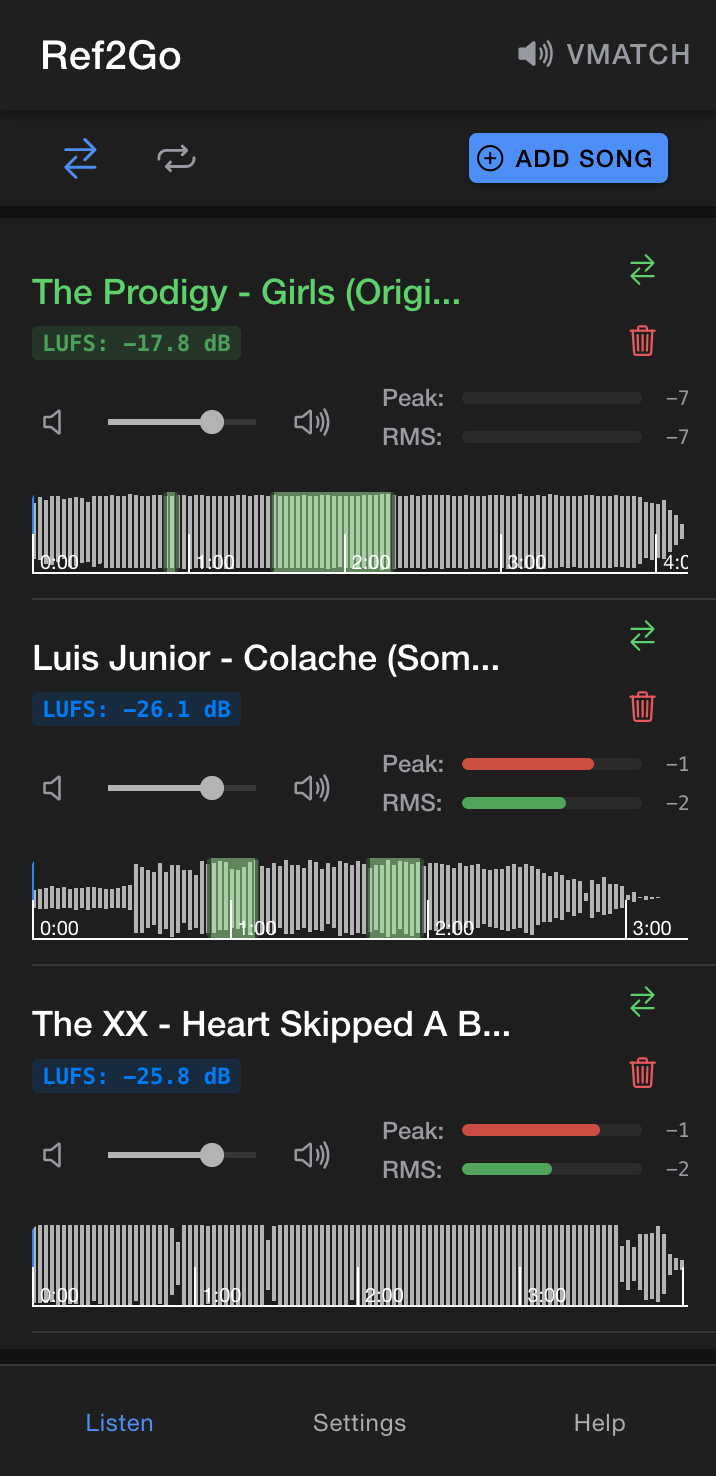
Task: Click volume-up icon on The XX track
Action: 311,1156
